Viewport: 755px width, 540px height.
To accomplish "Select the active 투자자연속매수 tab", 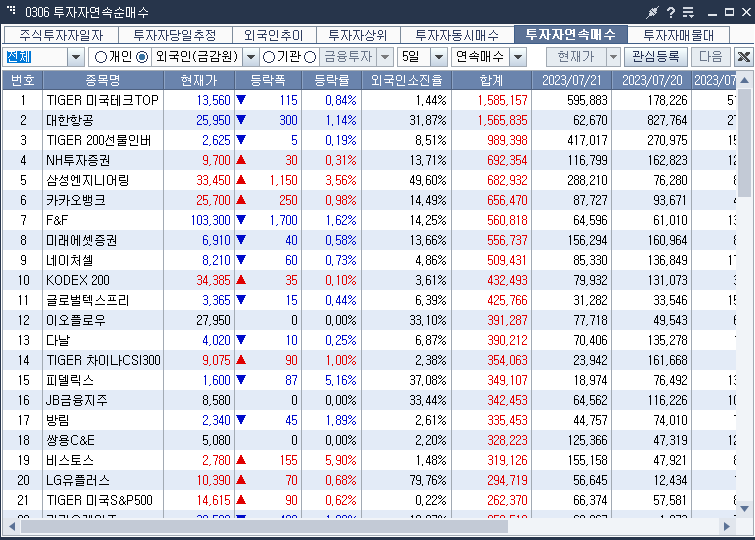I will tap(571, 34).
